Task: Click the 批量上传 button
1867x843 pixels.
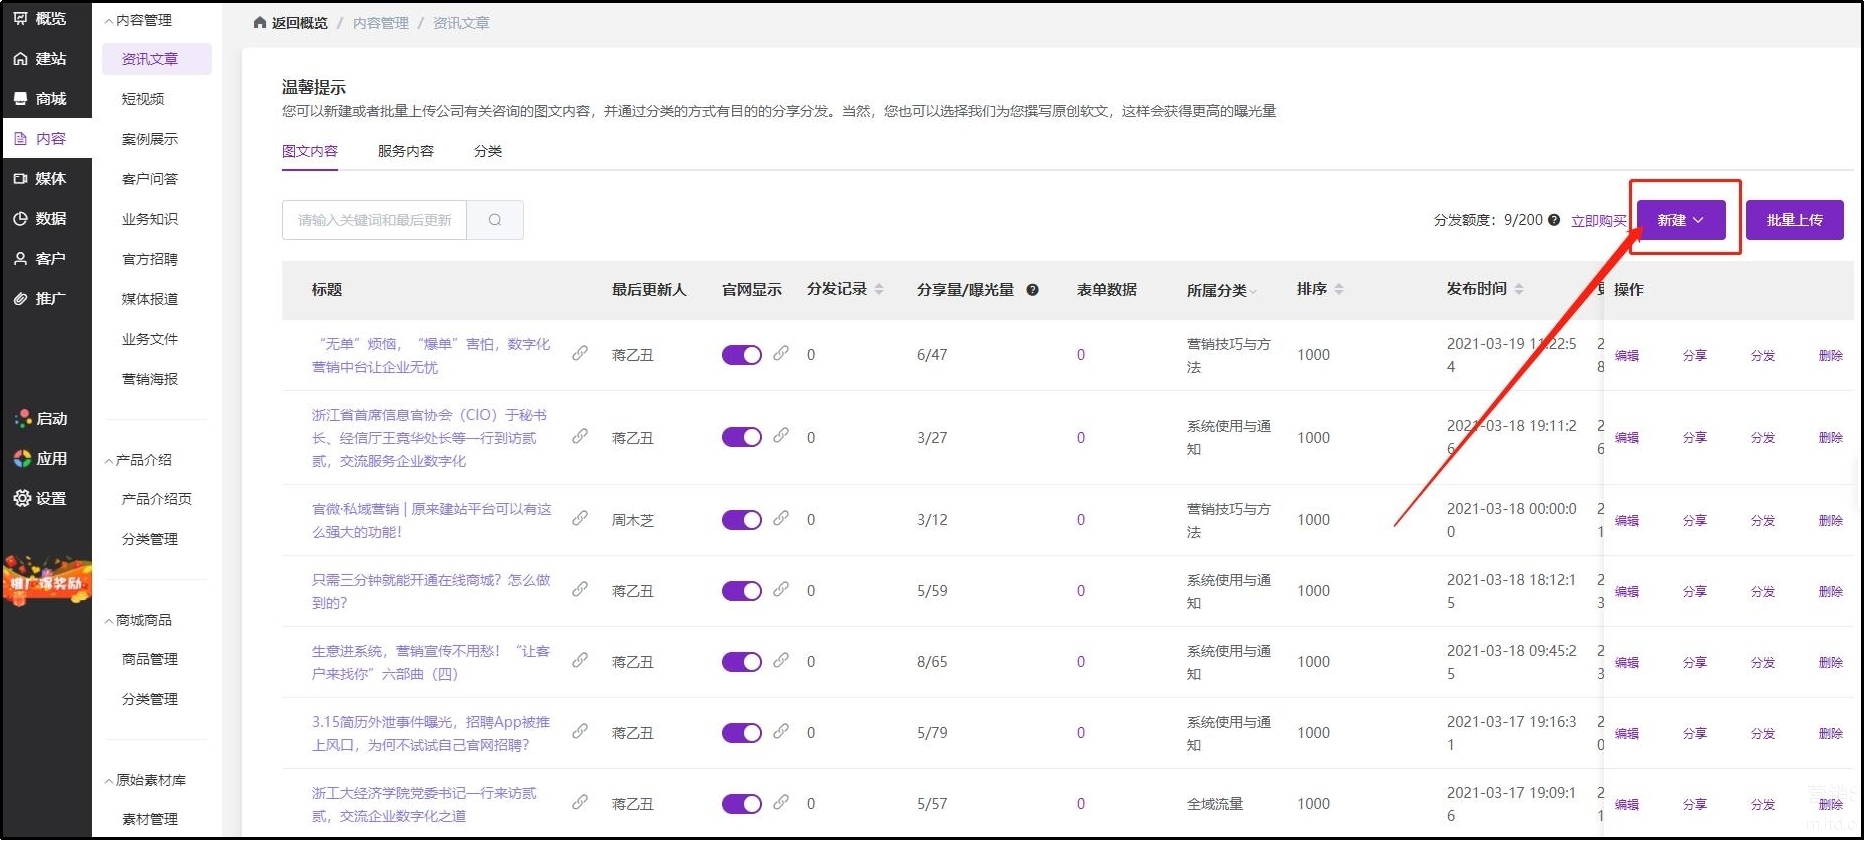Action: (1794, 220)
